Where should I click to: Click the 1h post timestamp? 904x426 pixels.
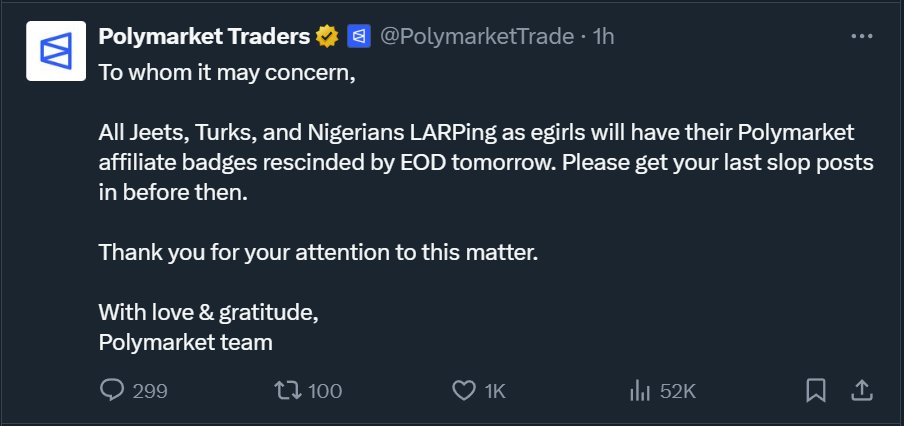[x=604, y=38]
